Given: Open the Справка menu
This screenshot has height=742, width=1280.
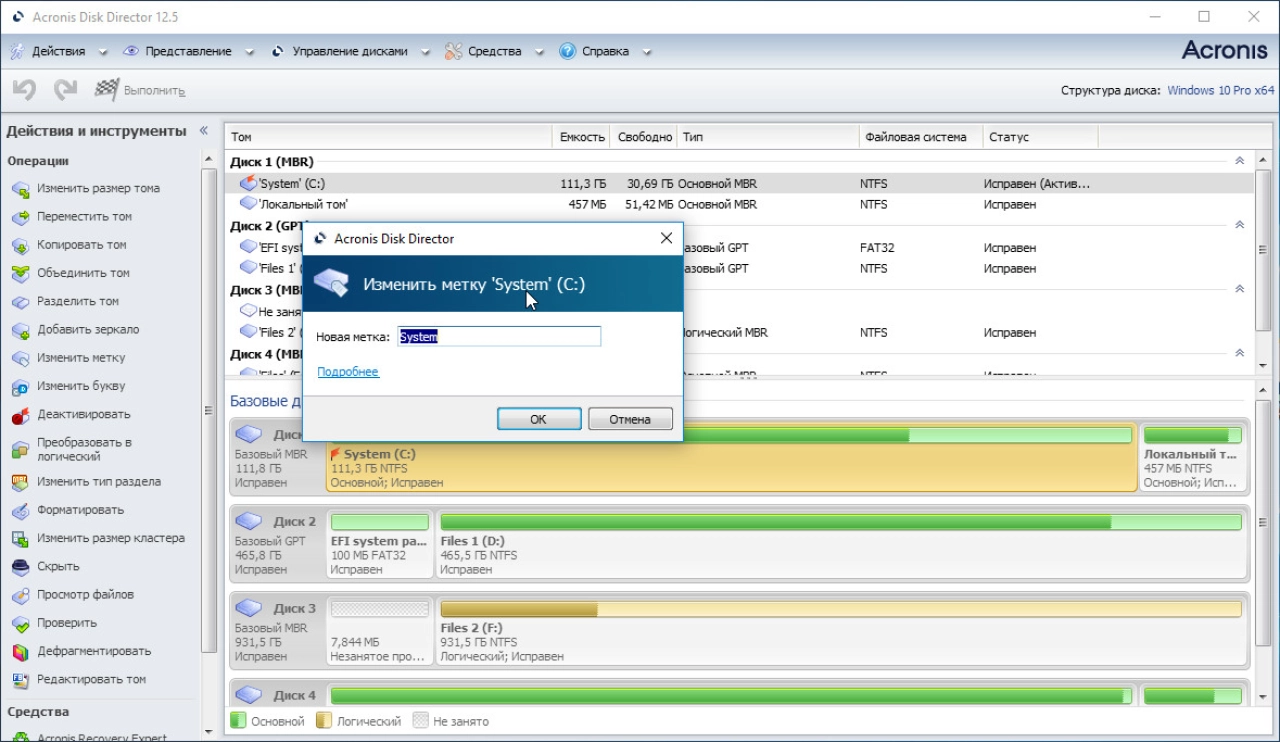Looking at the screenshot, I should [606, 51].
